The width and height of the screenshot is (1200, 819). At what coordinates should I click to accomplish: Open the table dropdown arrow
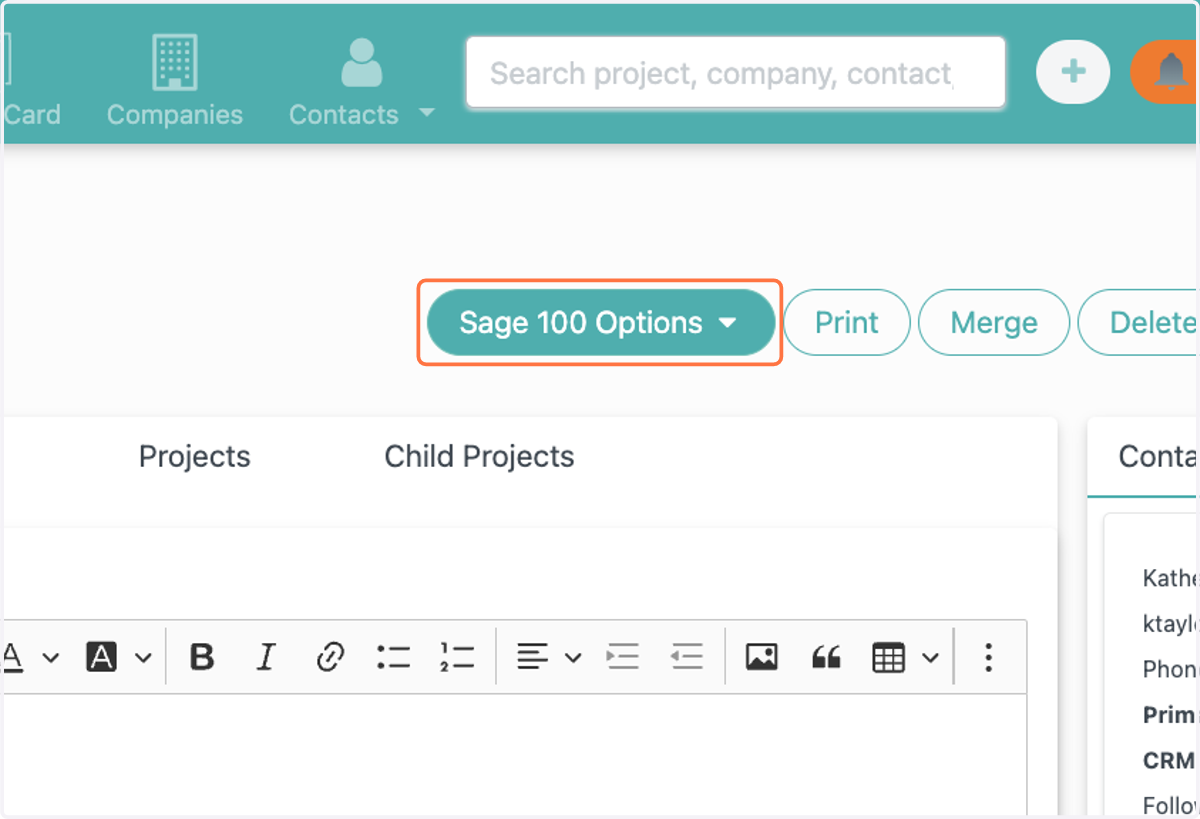930,658
